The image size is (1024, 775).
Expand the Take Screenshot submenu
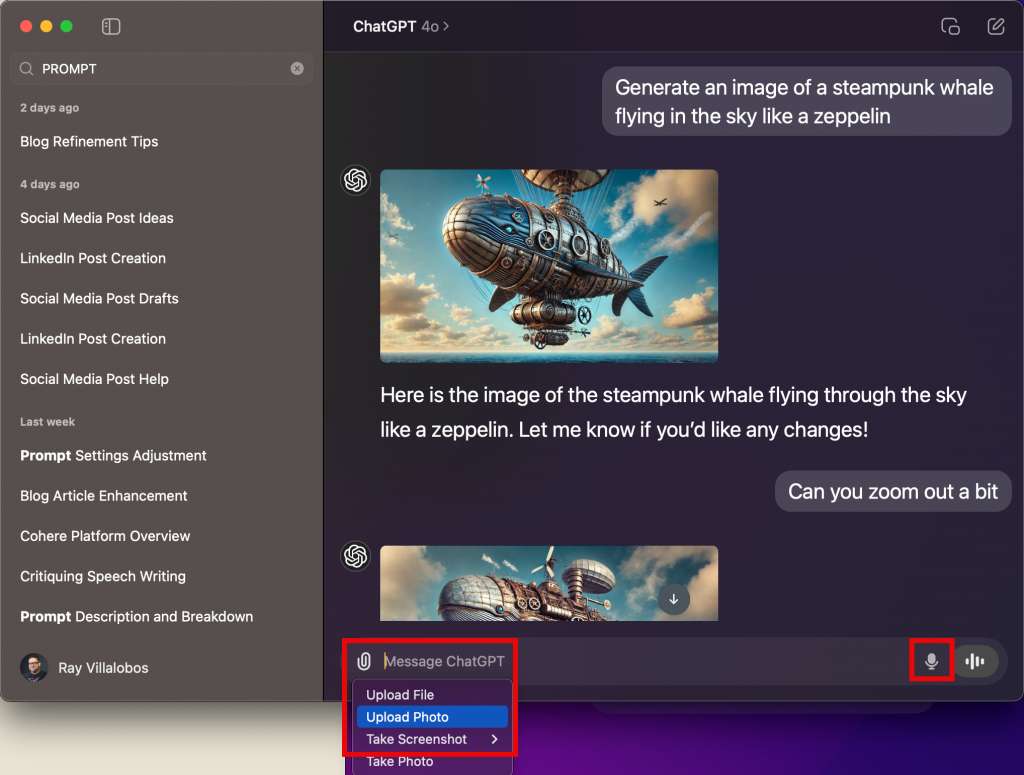(x=431, y=739)
